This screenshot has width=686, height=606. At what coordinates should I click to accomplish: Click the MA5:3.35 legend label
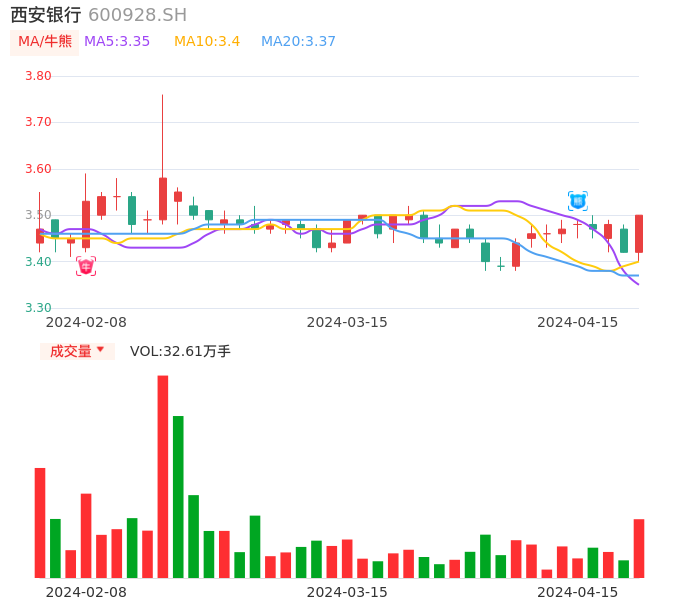pos(117,42)
